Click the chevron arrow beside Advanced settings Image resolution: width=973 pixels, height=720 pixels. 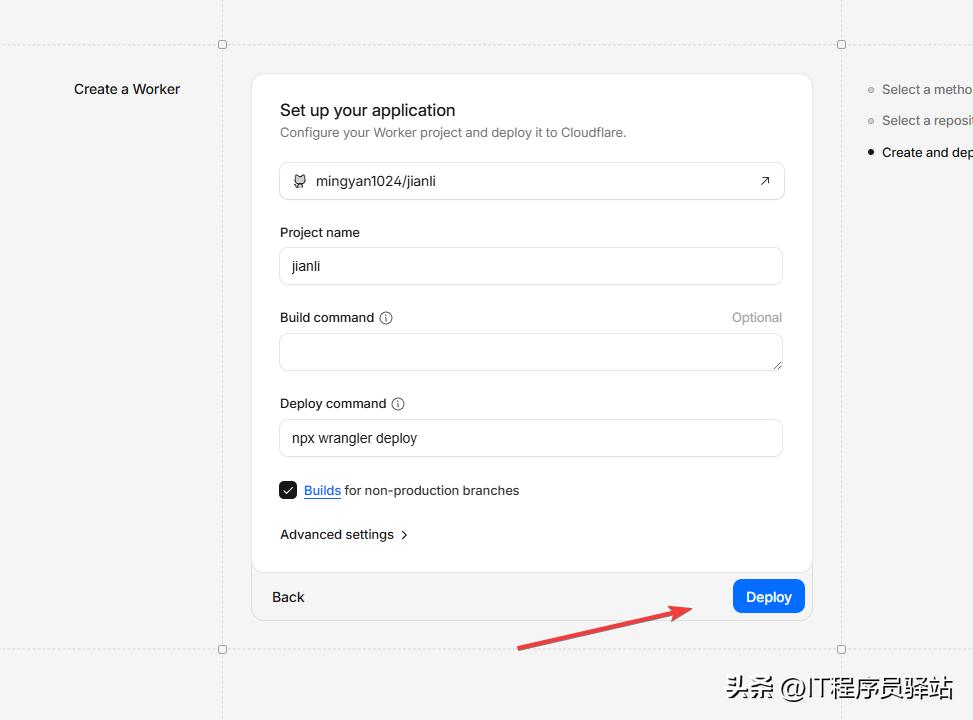[404, 535]
